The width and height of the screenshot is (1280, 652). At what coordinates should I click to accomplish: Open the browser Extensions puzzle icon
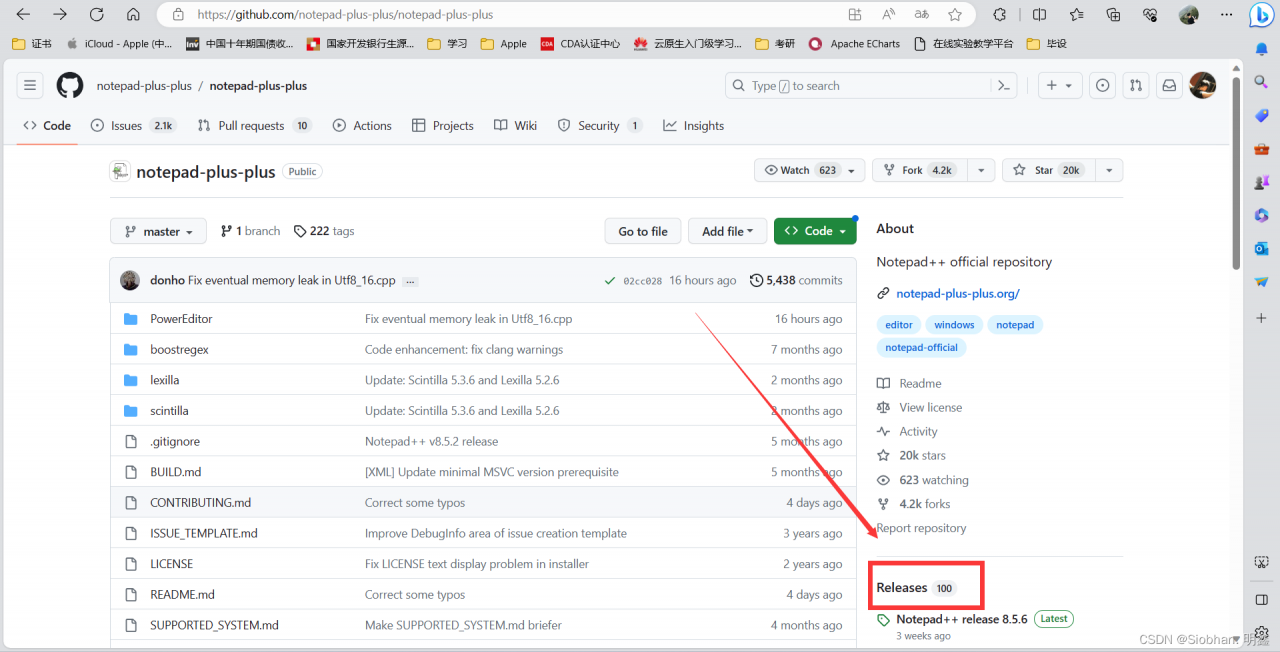coord(999,15)
